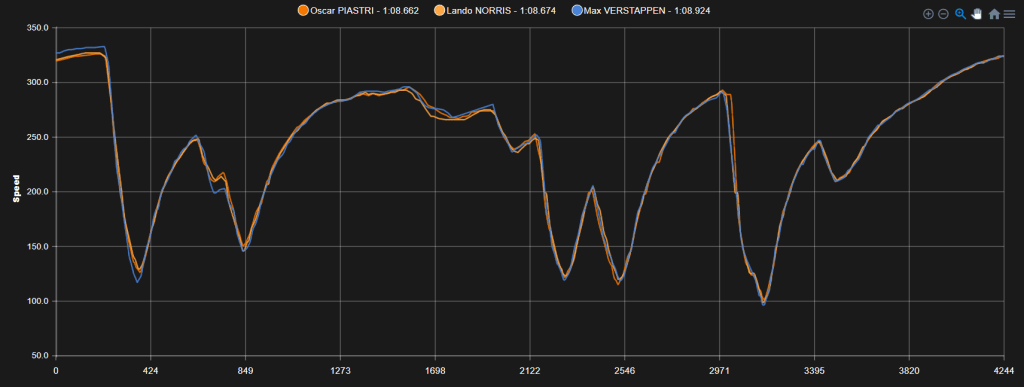Click the 300.0 y-axis label
Image resolution: width=1024 pixels, height=387 pixels.
[37, 83]
